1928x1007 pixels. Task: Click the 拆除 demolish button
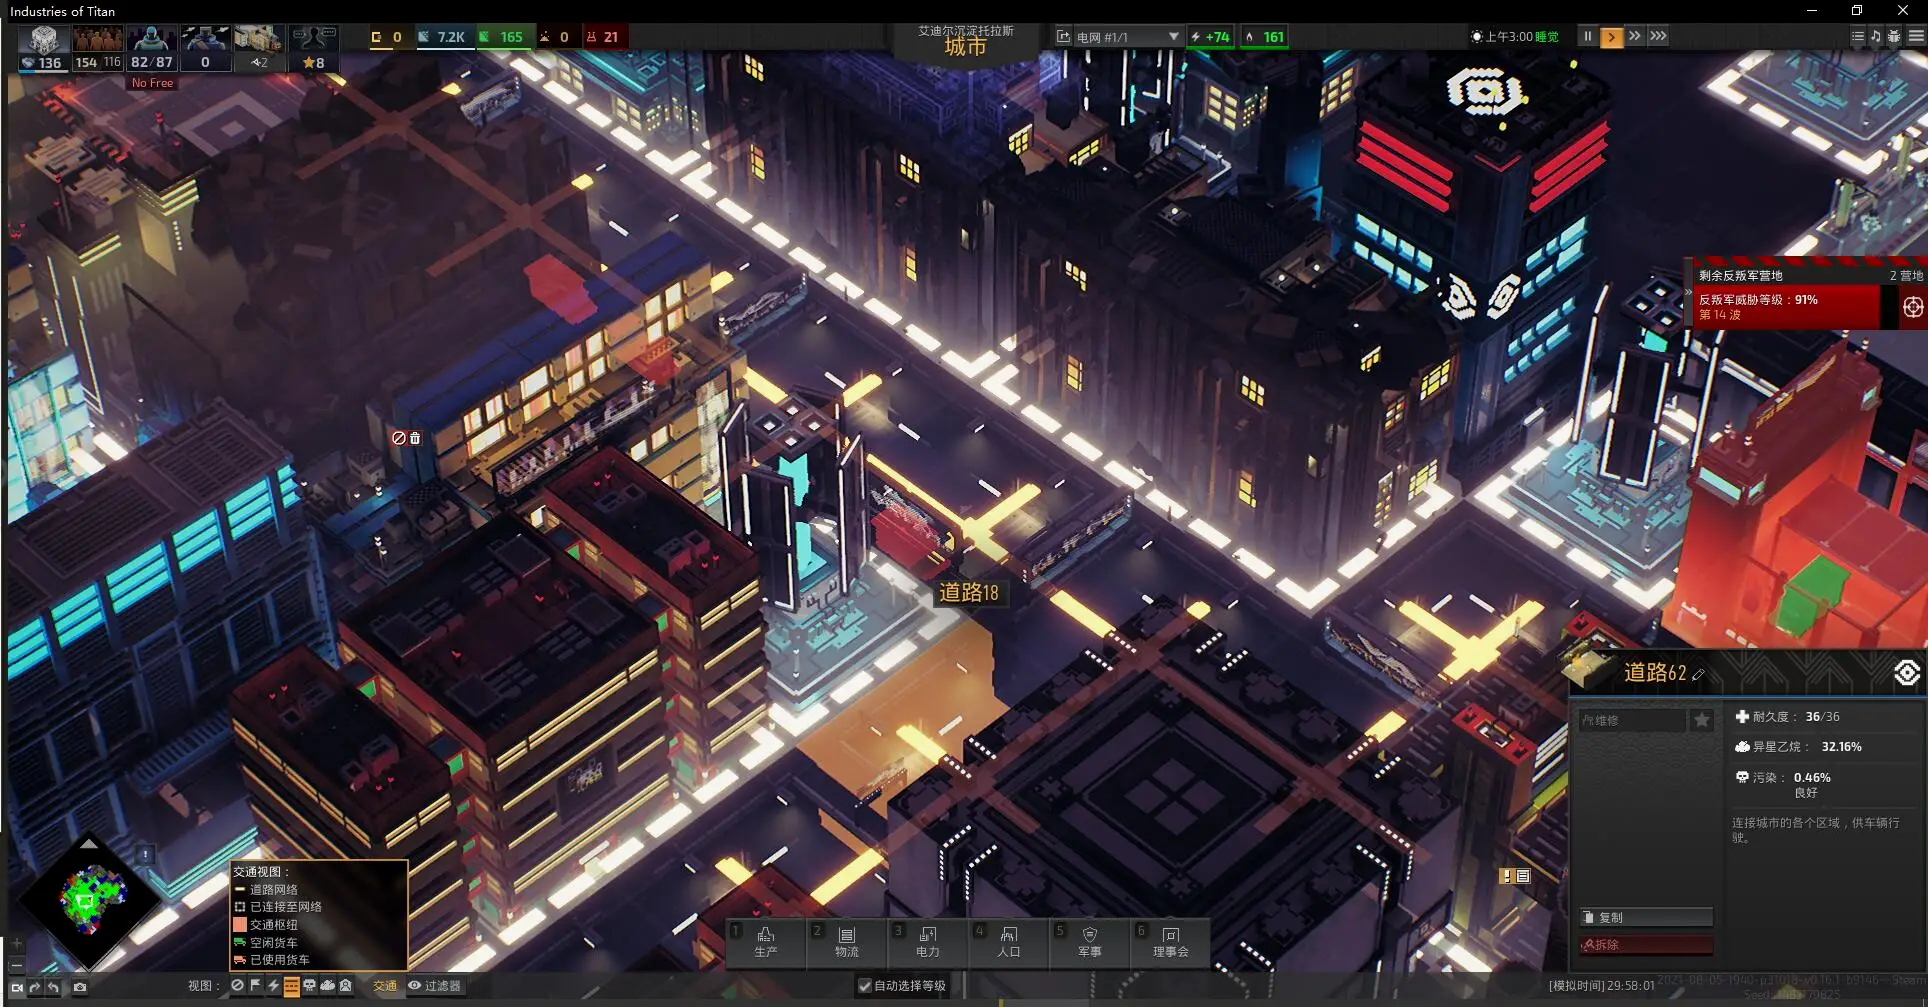(x=1646, y=944)
